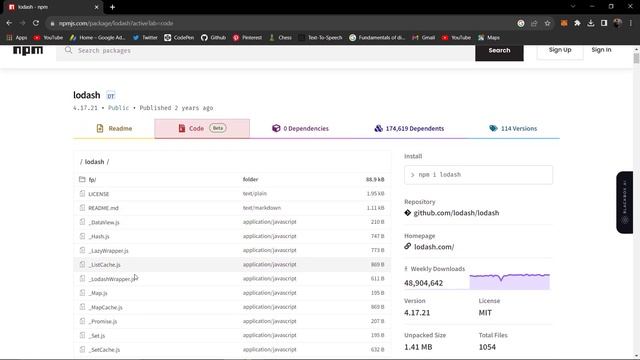Image resolution: width=640 pixels, height=360 pixels.
Task: Click the Dependents cubes icon
Action: pyautogui.click(x=378, y=128)
